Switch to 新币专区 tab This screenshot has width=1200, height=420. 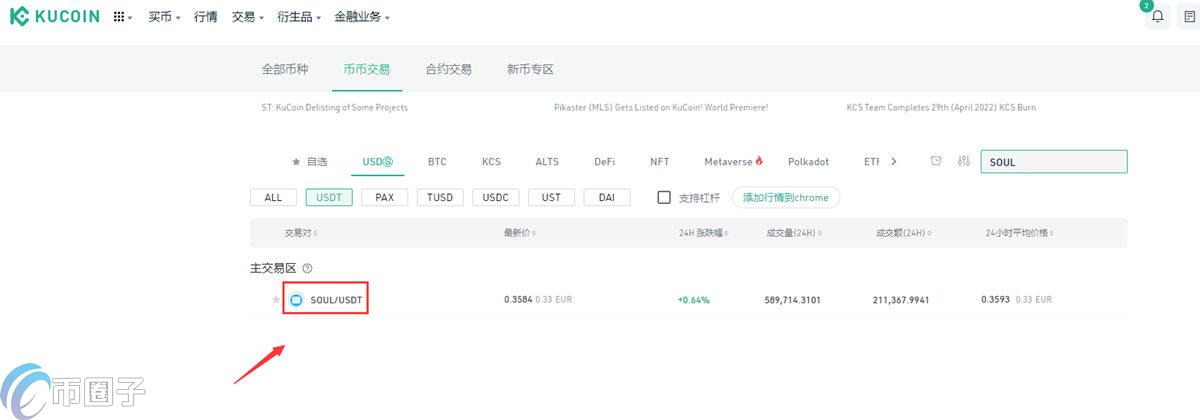pos(530,70)
